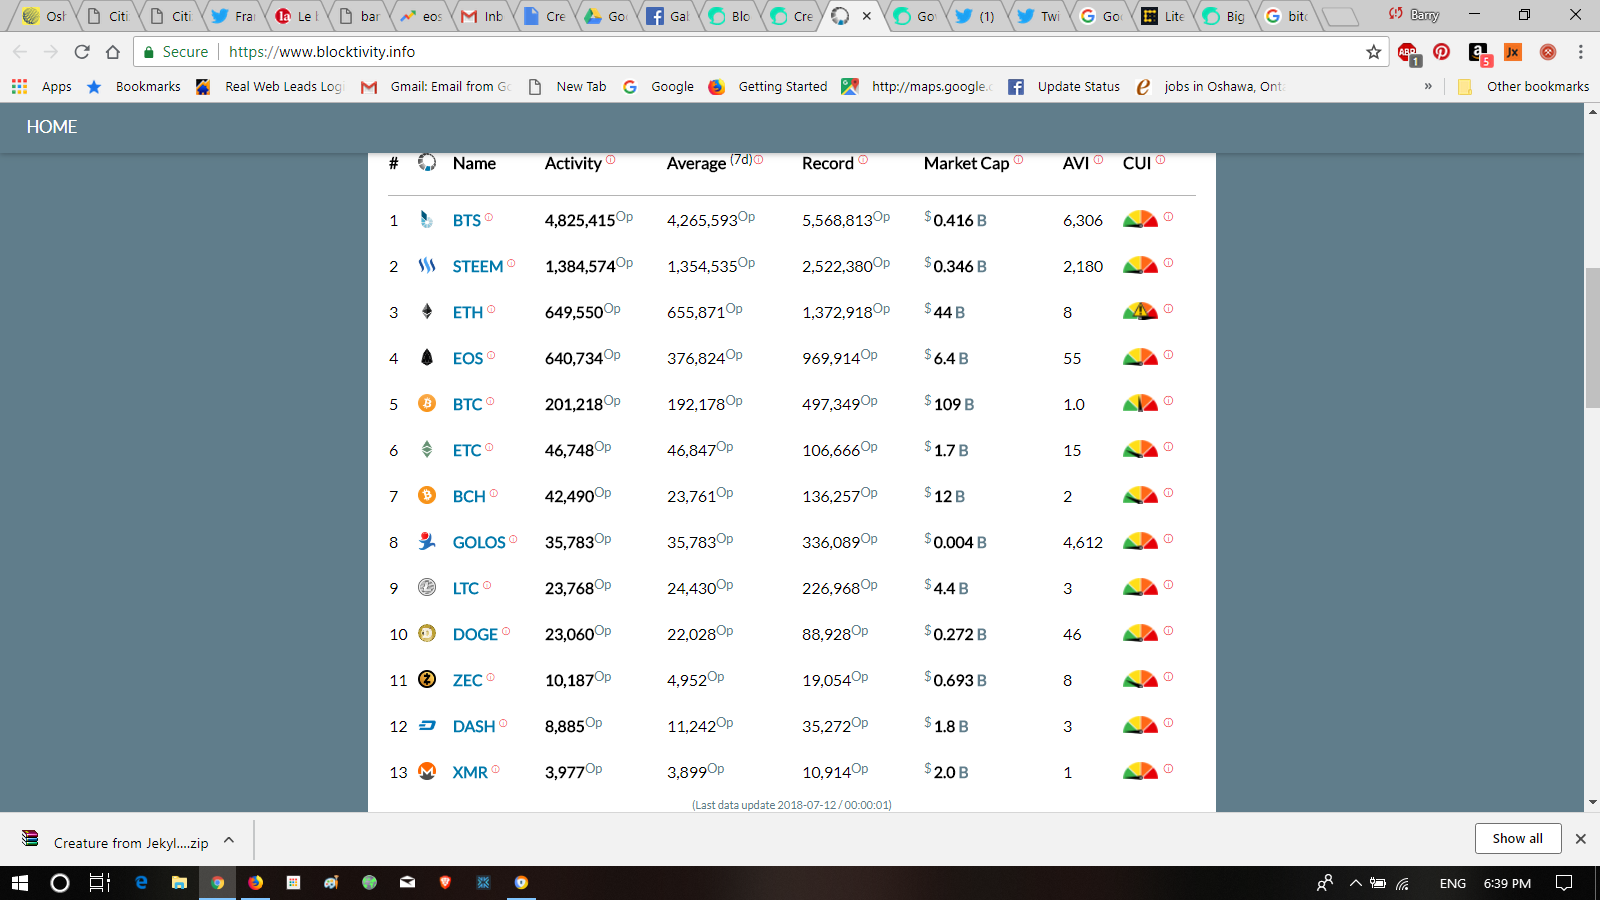The image size is (1600, 900).
Task: Switch to the Facebook Gal tab
Action: [668, 16]
